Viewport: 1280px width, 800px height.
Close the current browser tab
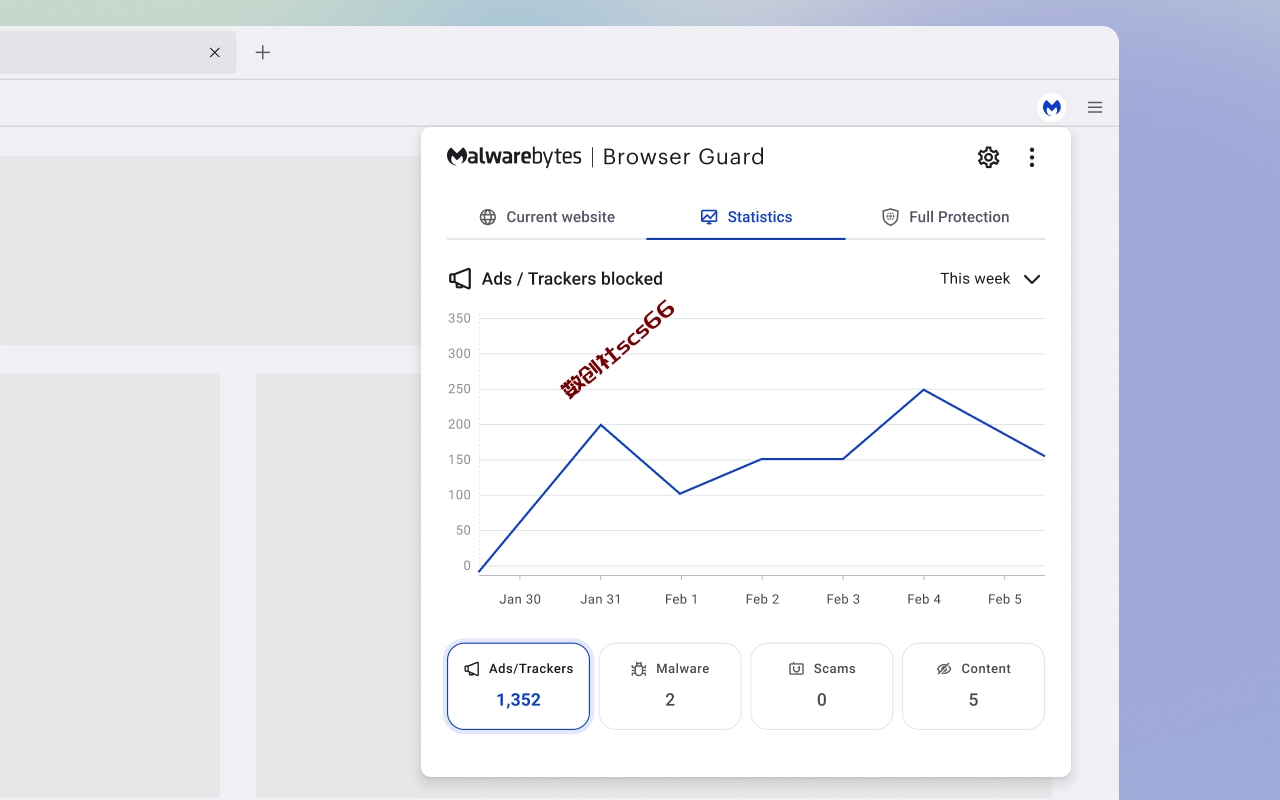click(x=214, y=52)
